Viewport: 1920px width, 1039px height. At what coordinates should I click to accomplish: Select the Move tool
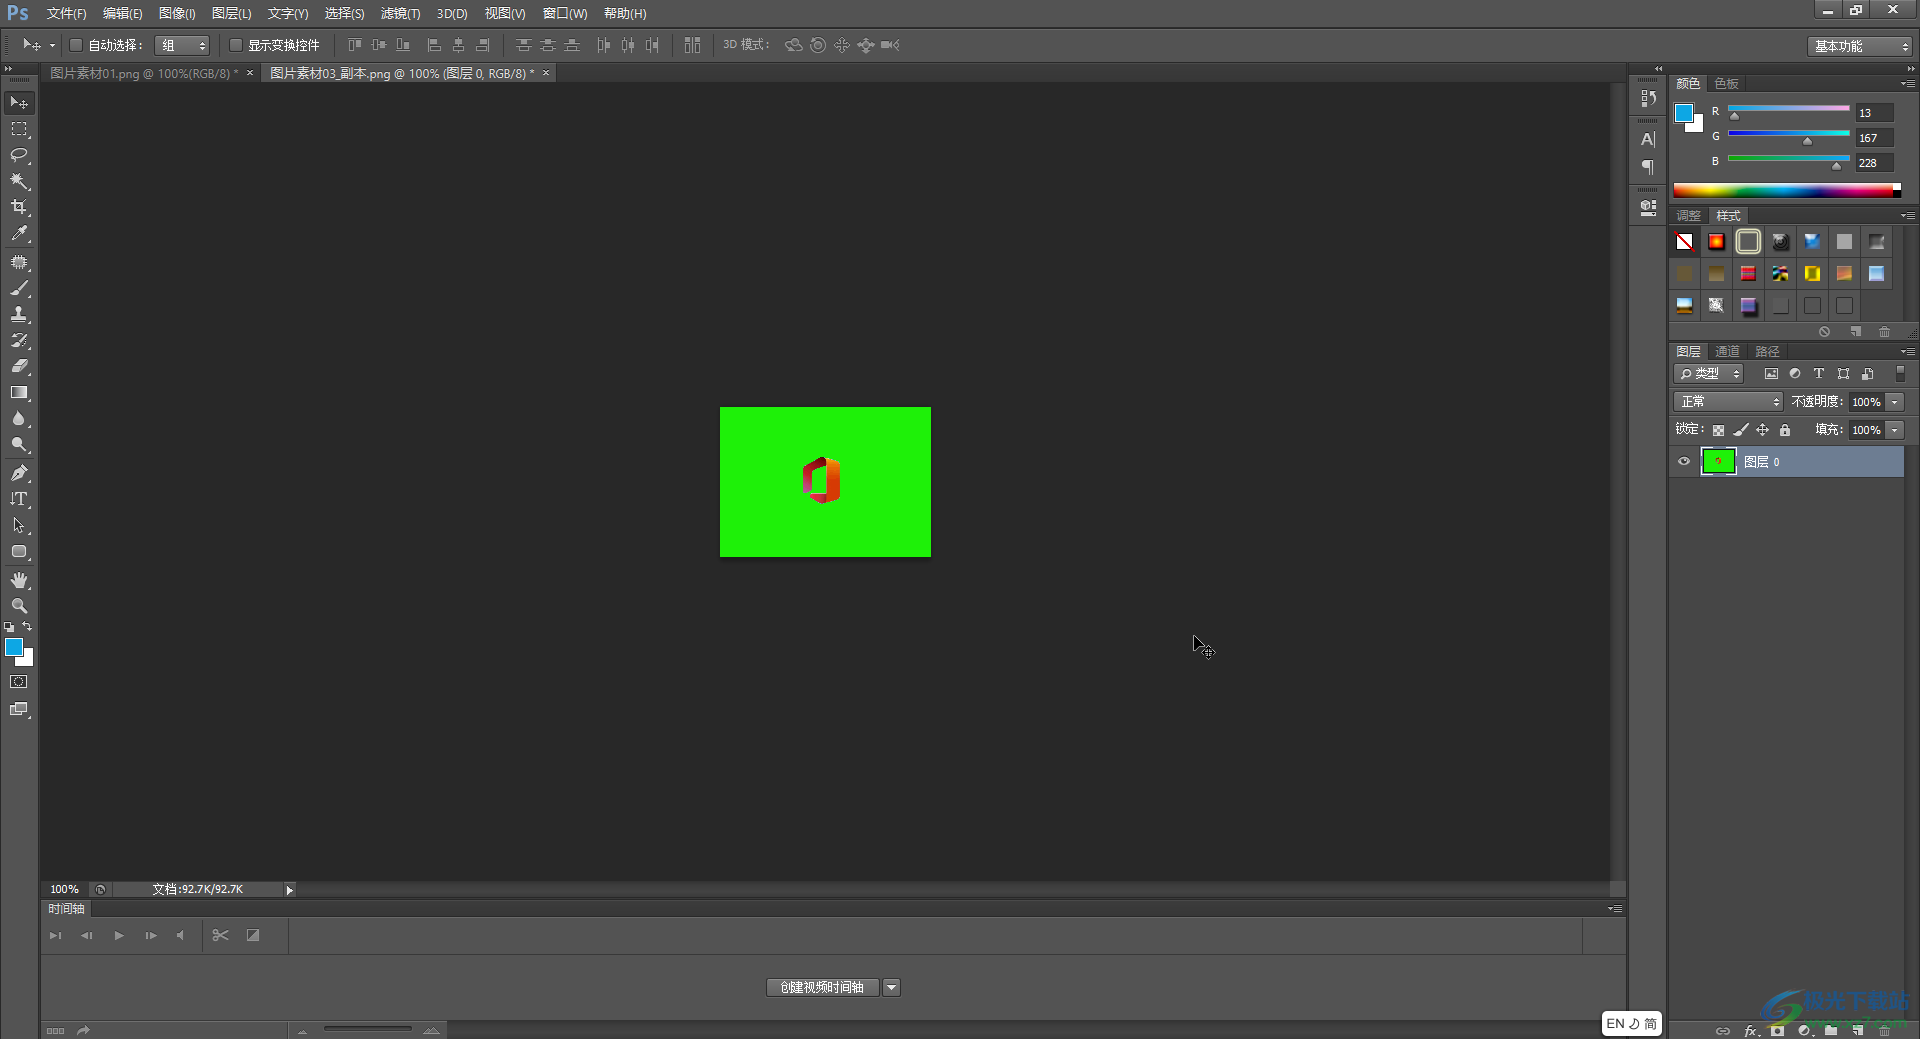tap(19, 103)
